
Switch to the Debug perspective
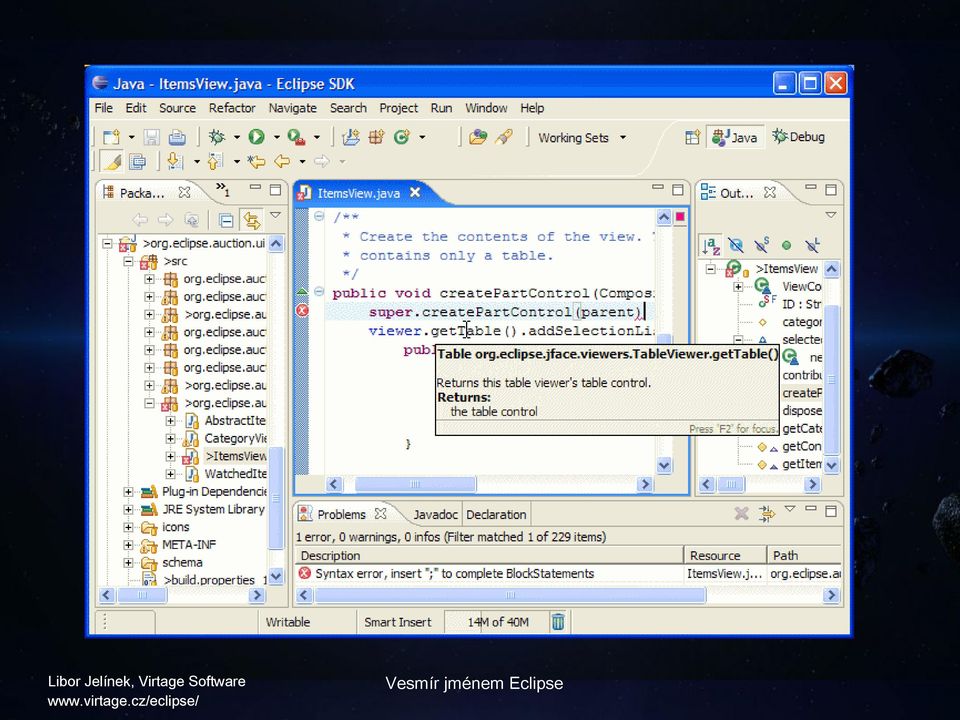point(798,137)
